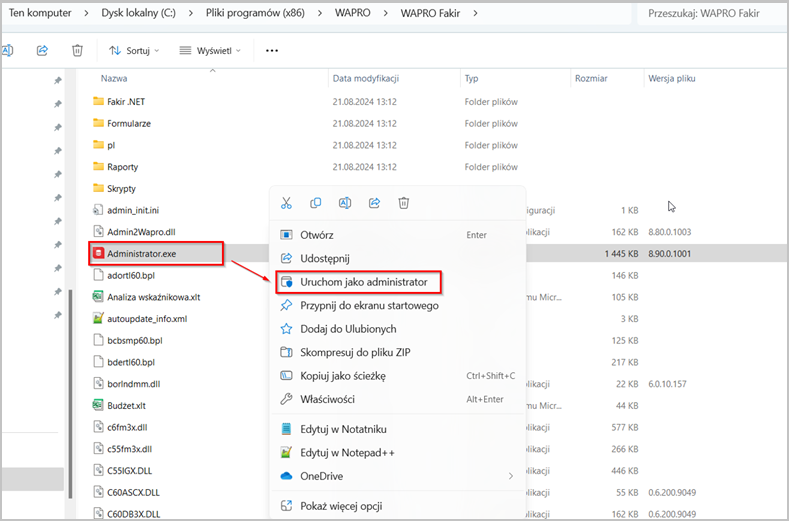This screenshot has height=521, width=789.
Task: Click the chevron after WAPRO Fakir breadcrumb
Action: coord(476,13)
